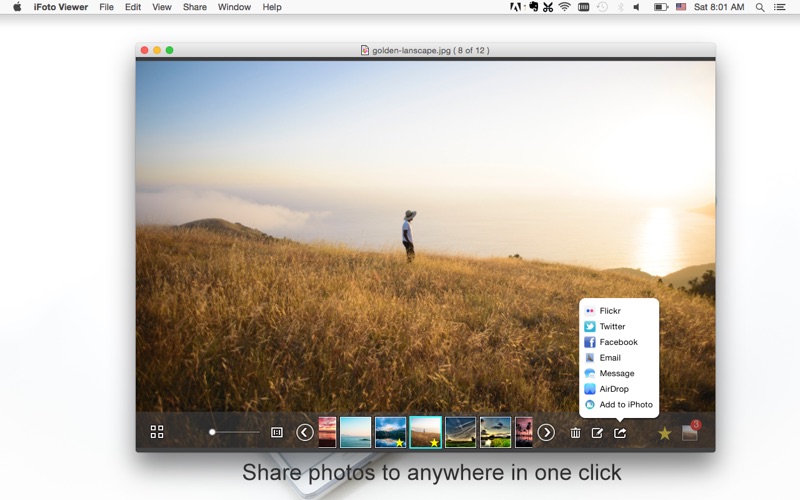
Task: Click the main golden landscape photo
Action: click(426, 236)
